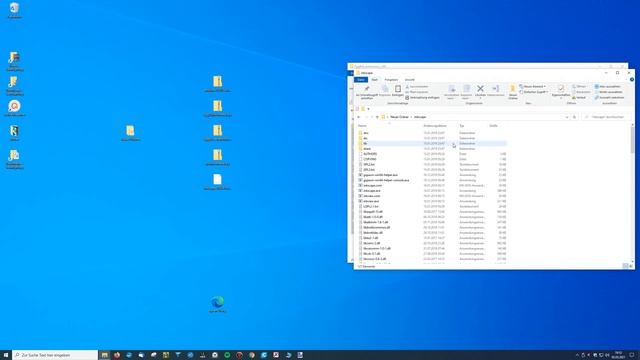Open the Kopieren nach dropdown
The height and width of the screenshot is (360, 640).
tap(466, 92)
